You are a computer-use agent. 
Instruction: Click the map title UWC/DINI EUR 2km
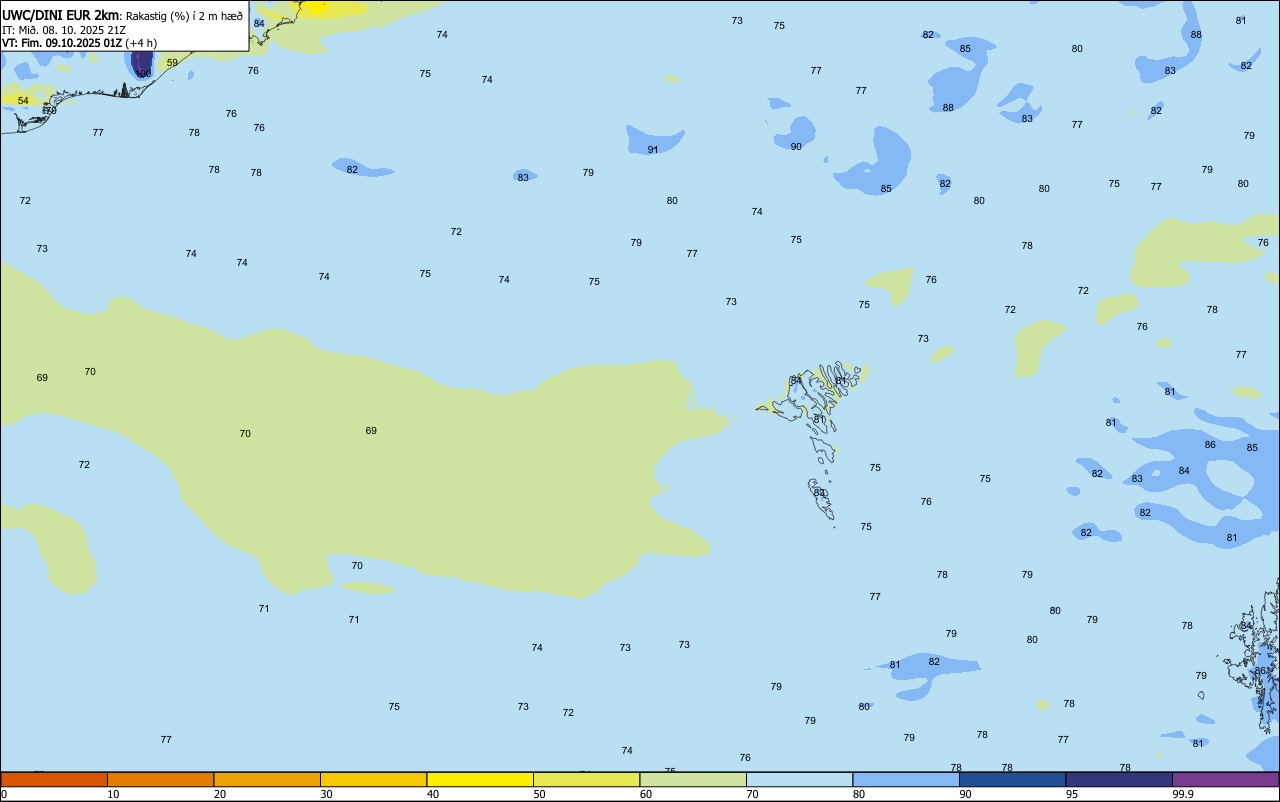click(x=60, y=15)
